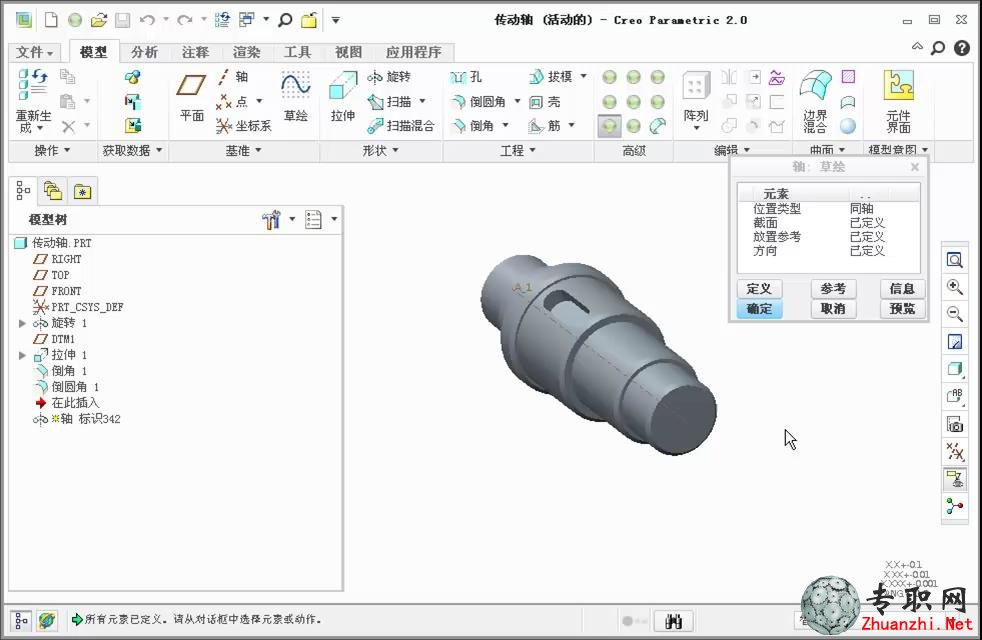Switch to the 注释 tab

pos(195,52)
